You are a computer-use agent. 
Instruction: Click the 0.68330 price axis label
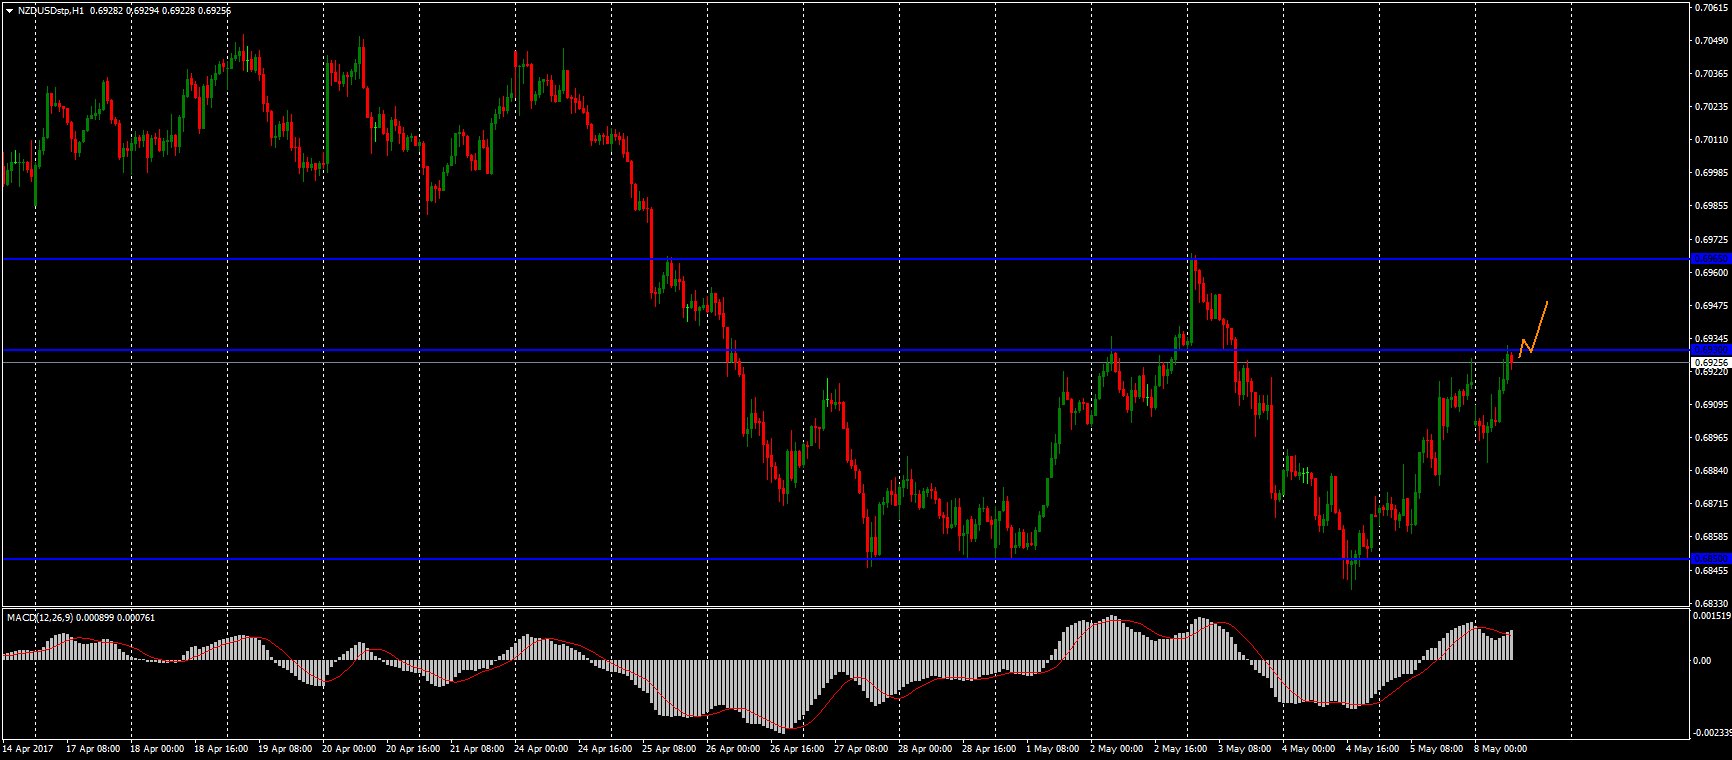coord(1711,603)
